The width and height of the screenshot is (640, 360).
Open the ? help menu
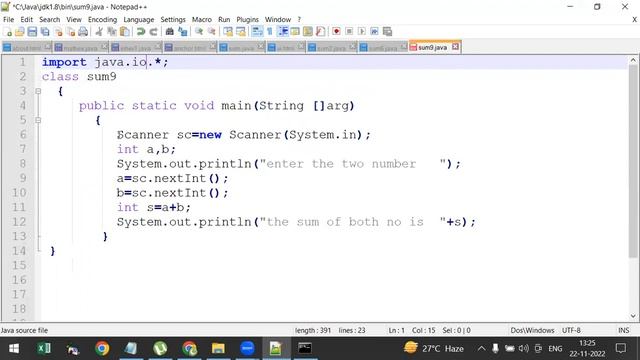pyautogui.click(x=299, y=19)
